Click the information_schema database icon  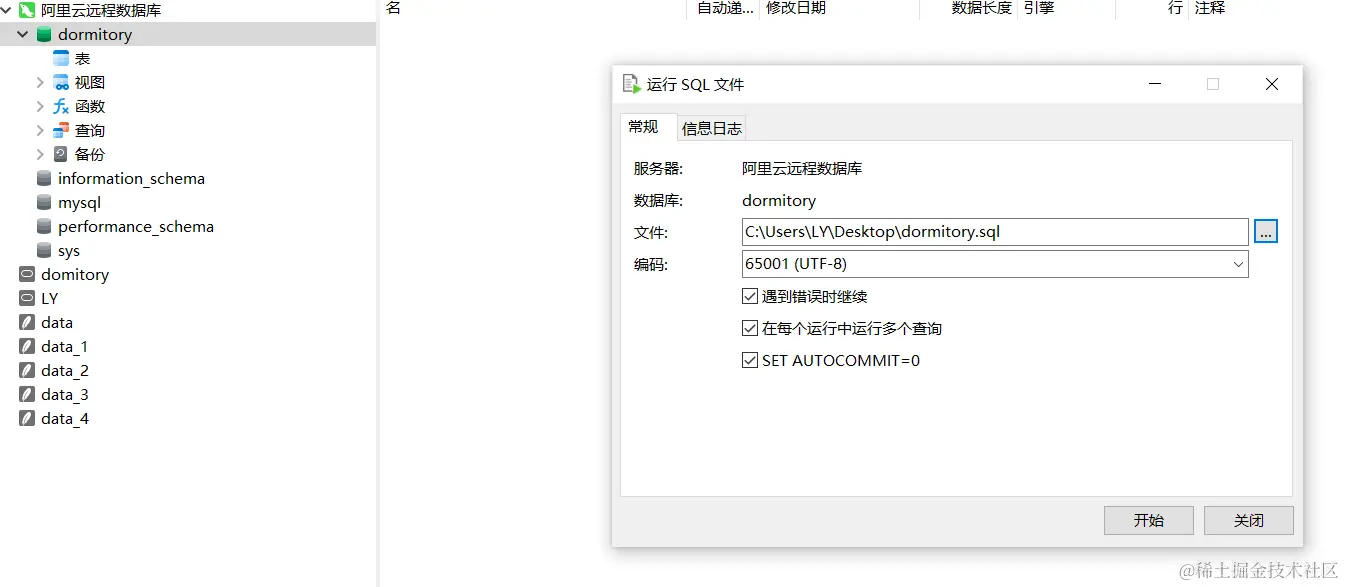click(44, 178)
